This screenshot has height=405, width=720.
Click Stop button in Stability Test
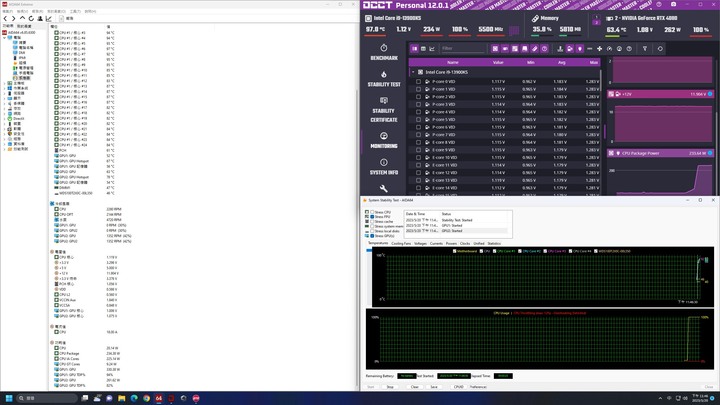click(390, 387)
